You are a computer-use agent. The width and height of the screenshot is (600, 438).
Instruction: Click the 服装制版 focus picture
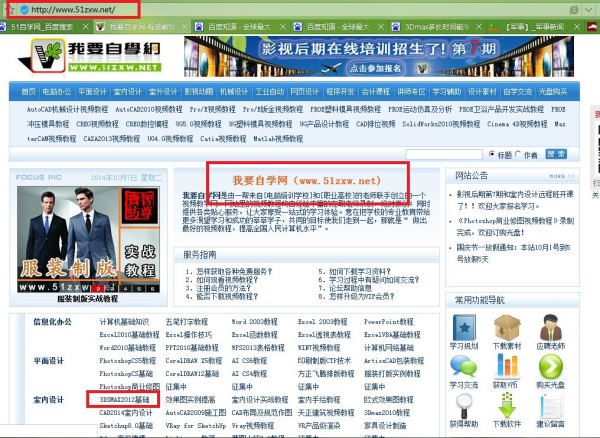point(88,239)
